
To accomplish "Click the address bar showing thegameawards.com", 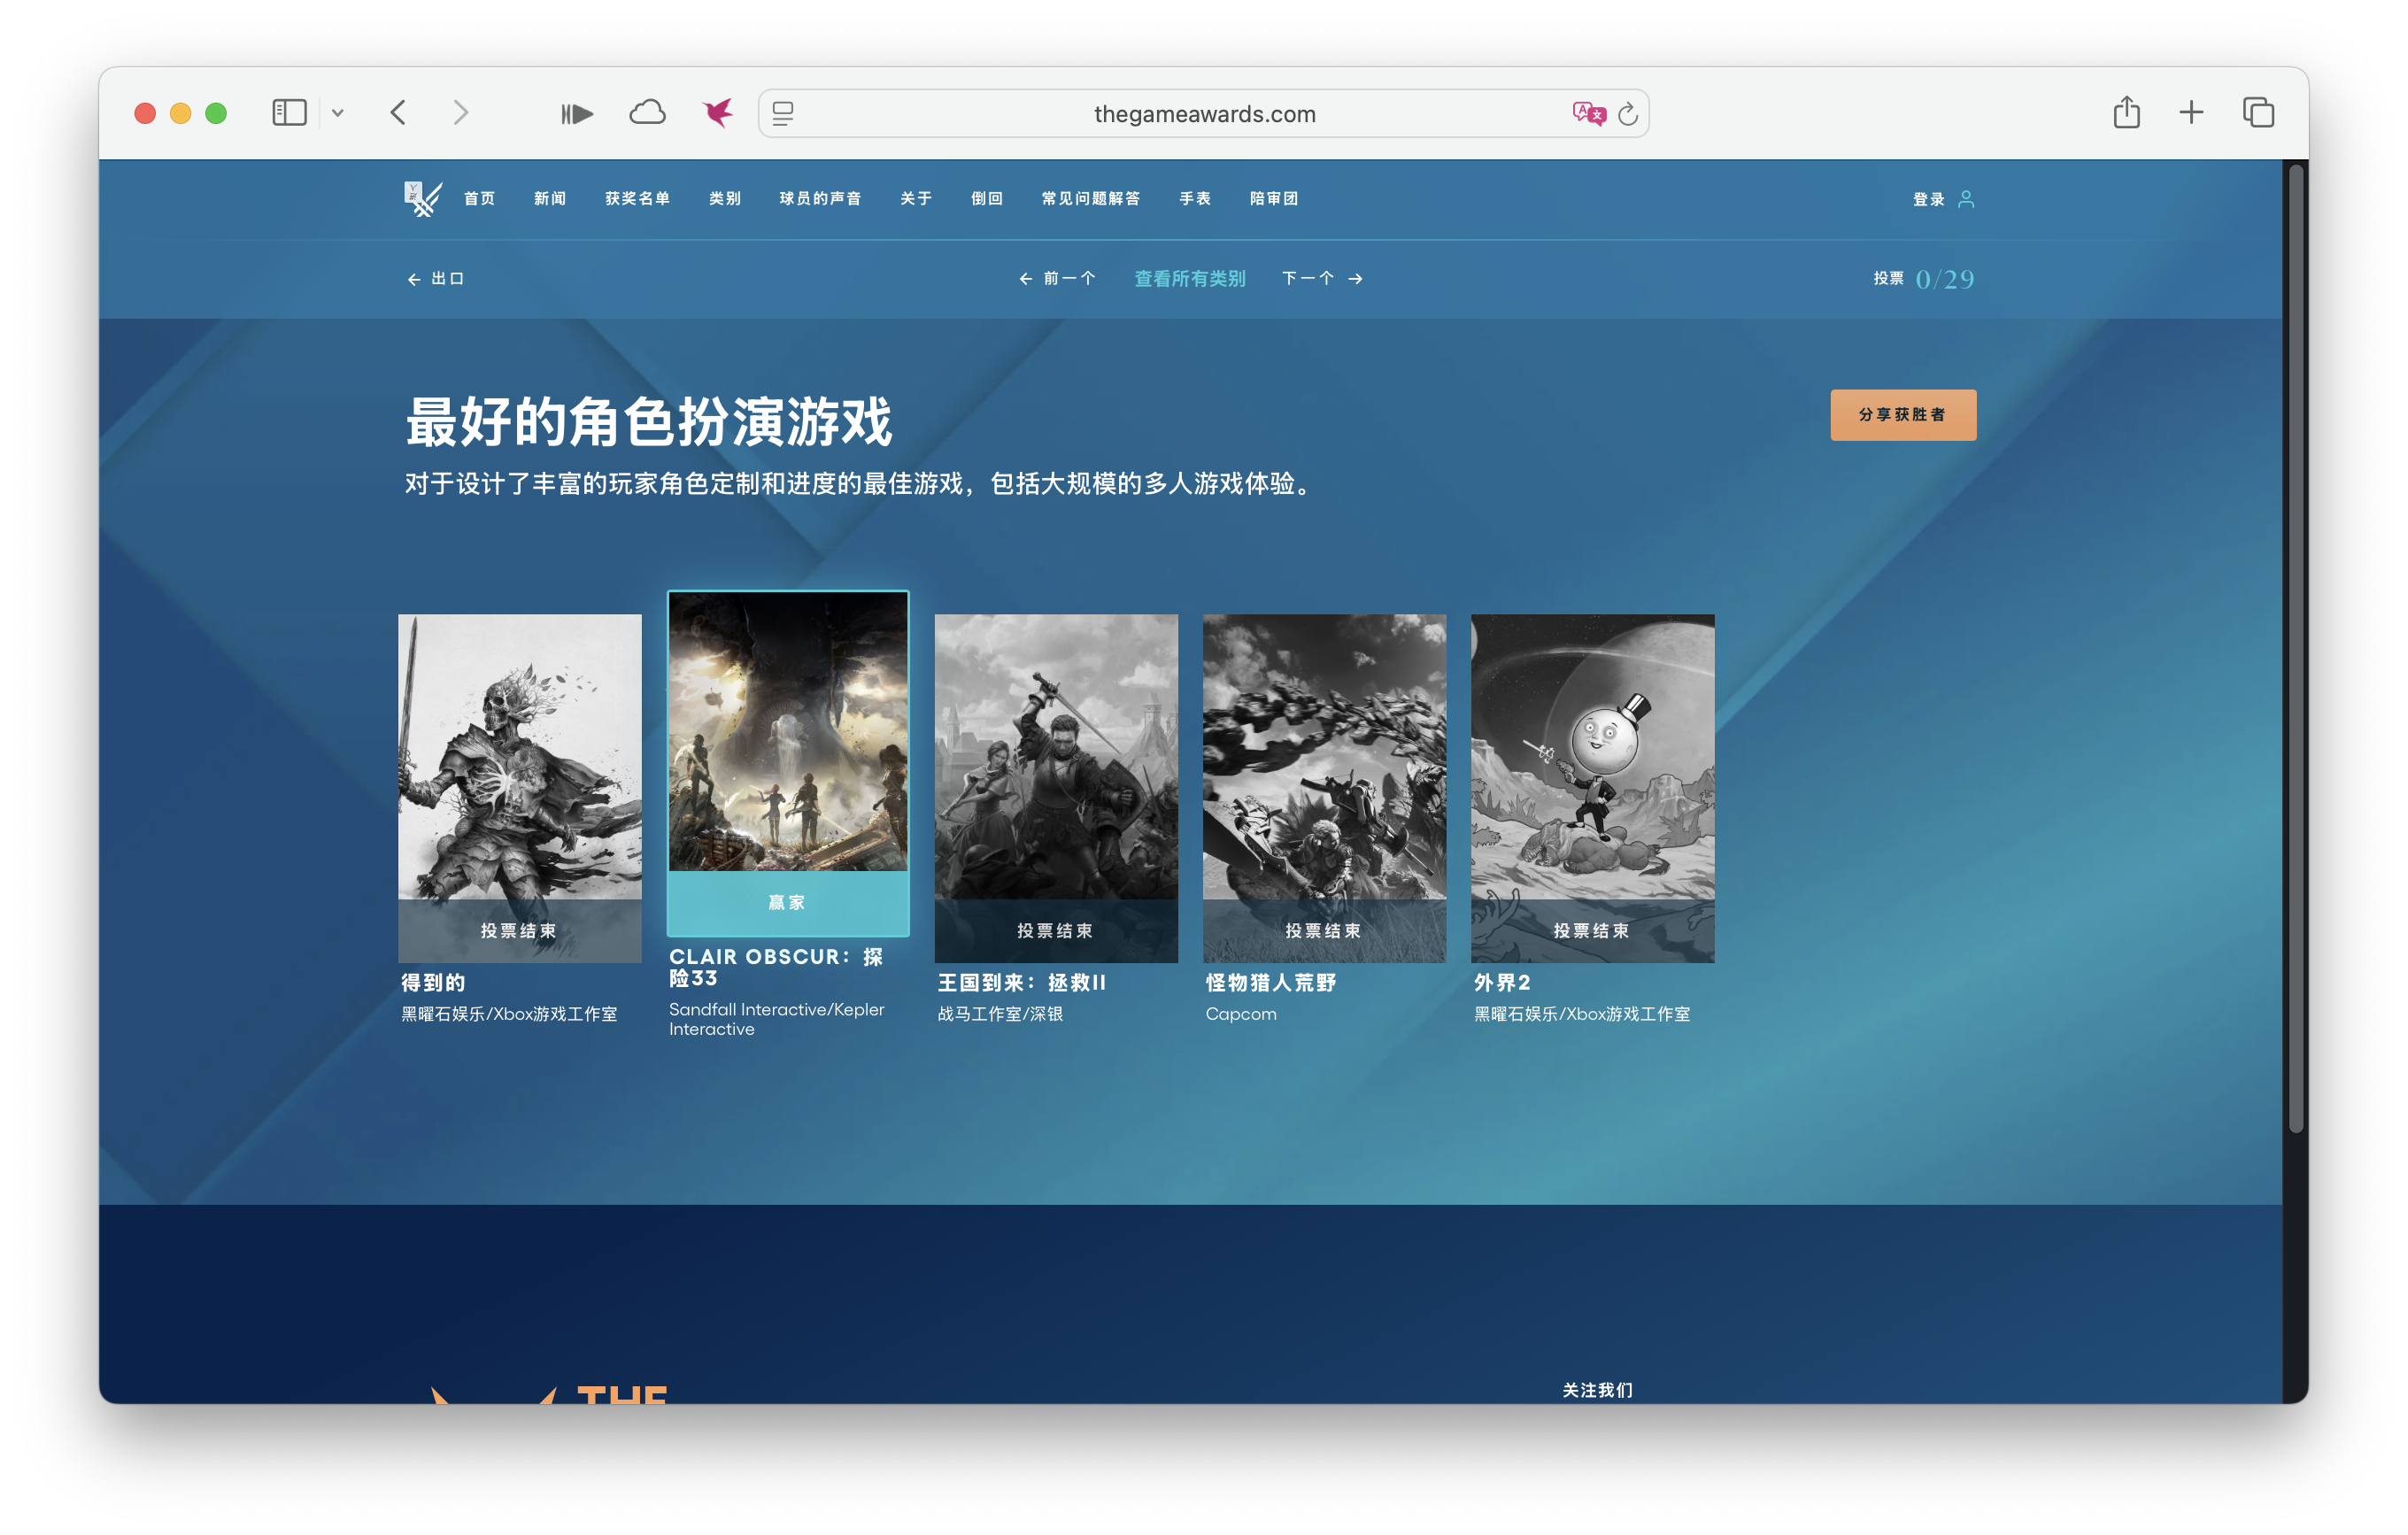I will click(1203, 113).
